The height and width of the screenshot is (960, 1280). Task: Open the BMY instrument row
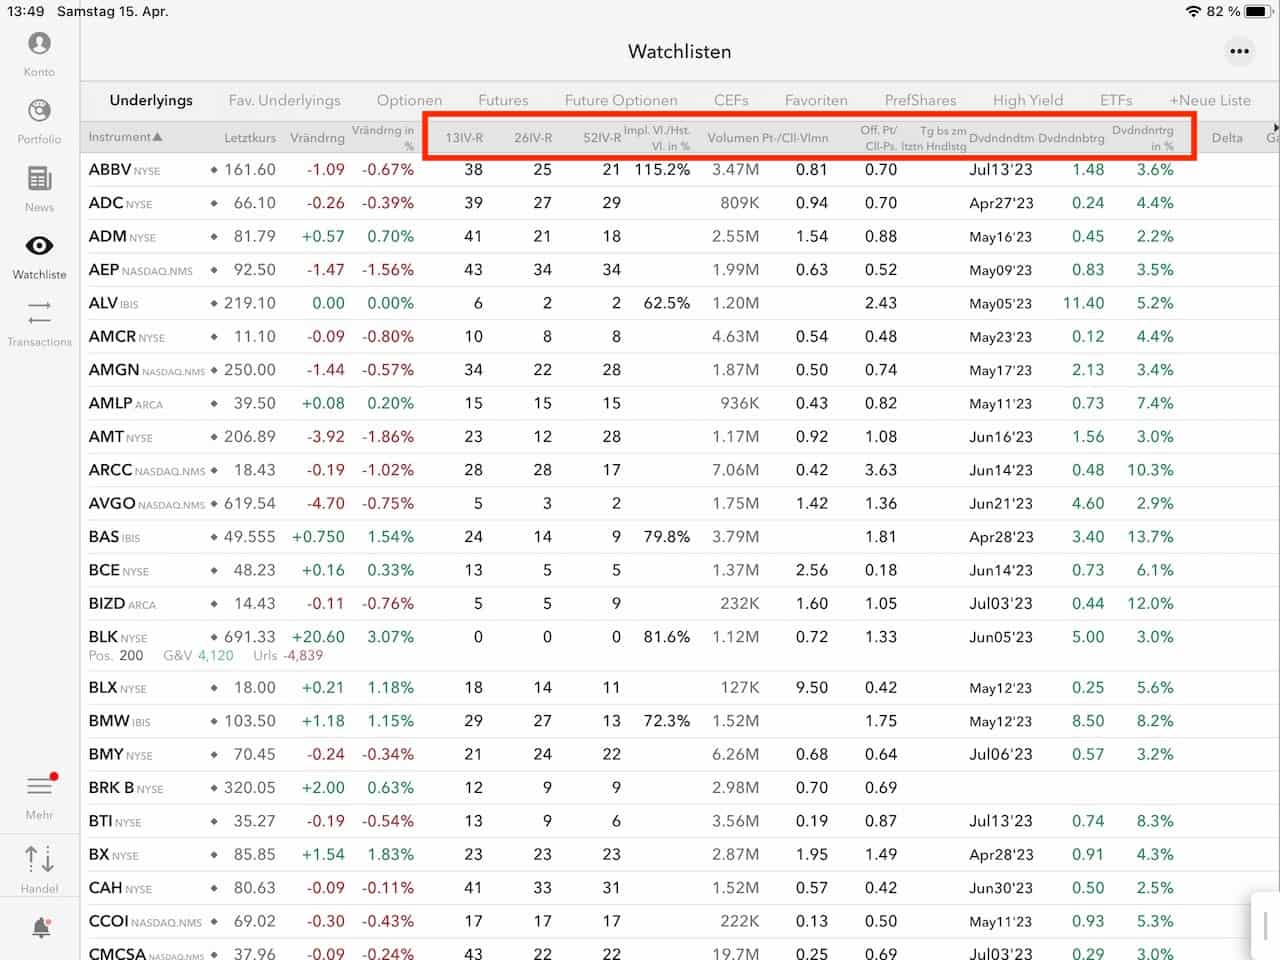click(x=680, y=755)
